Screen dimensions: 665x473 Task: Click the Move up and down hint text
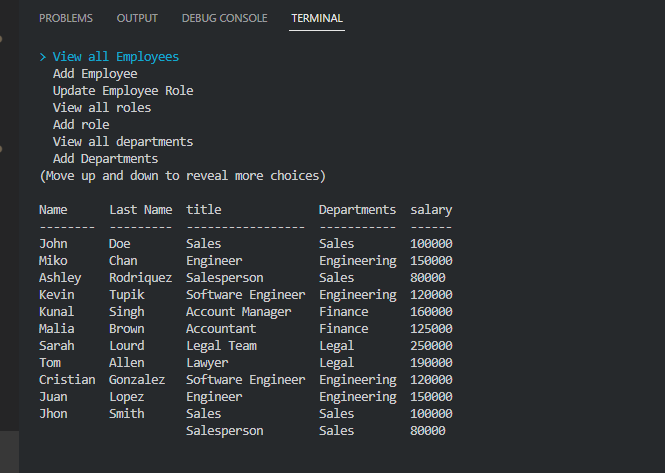(x=182, y=176)
